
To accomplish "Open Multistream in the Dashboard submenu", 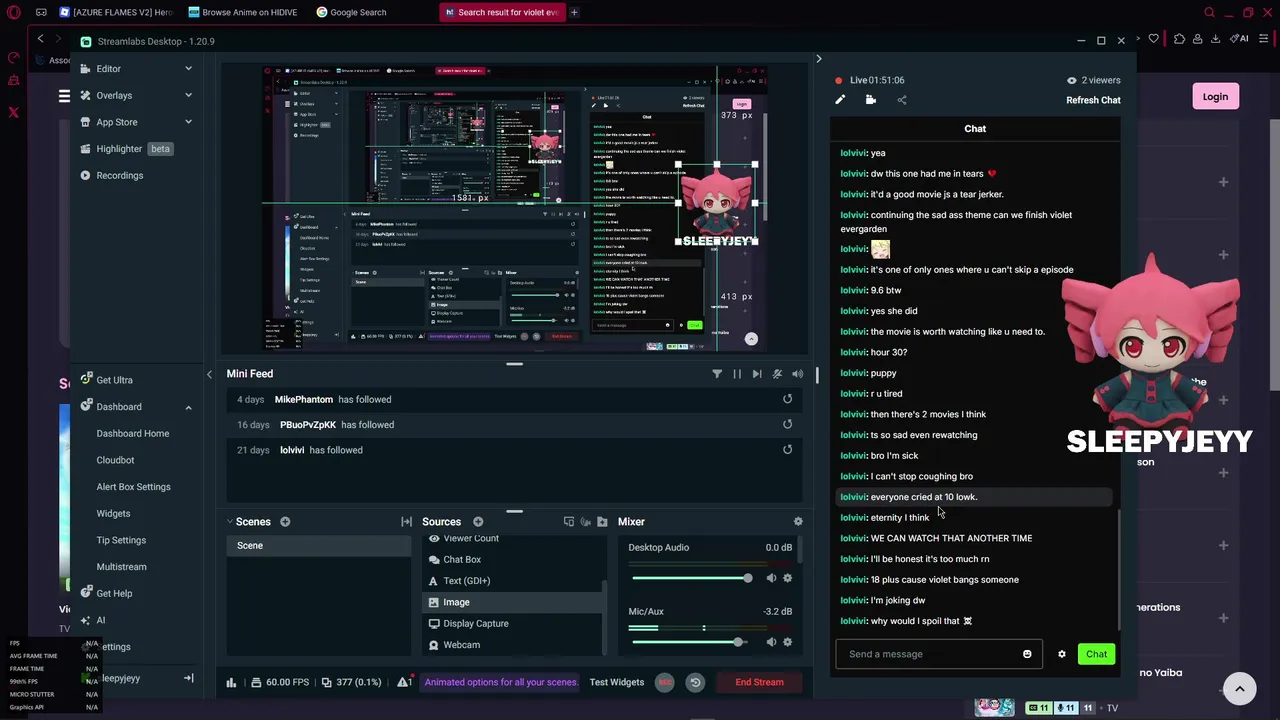I will click(121, 567).
